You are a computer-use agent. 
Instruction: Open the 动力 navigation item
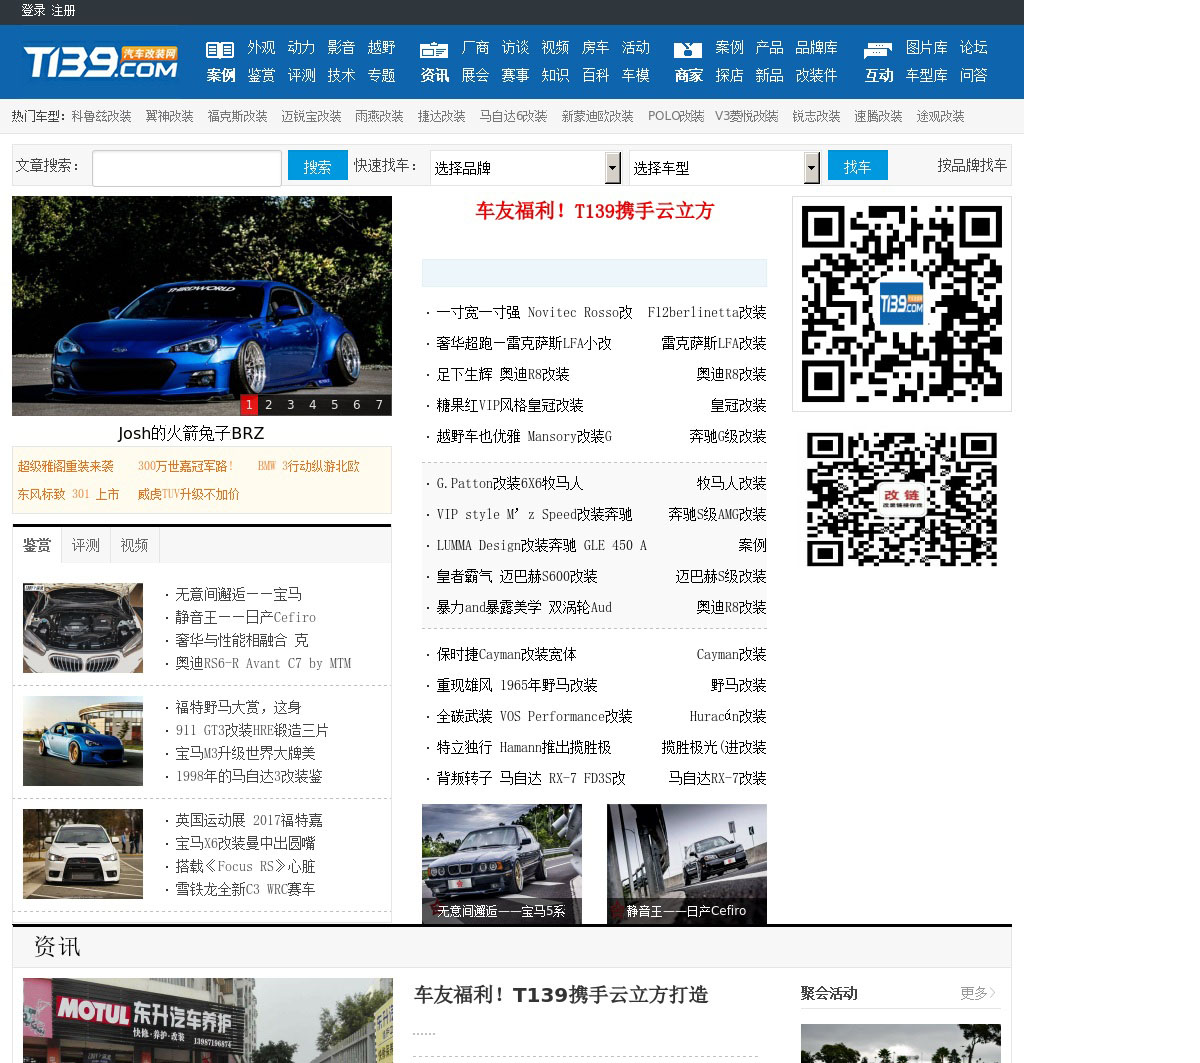pyautogui.click(x=301, y=47)
